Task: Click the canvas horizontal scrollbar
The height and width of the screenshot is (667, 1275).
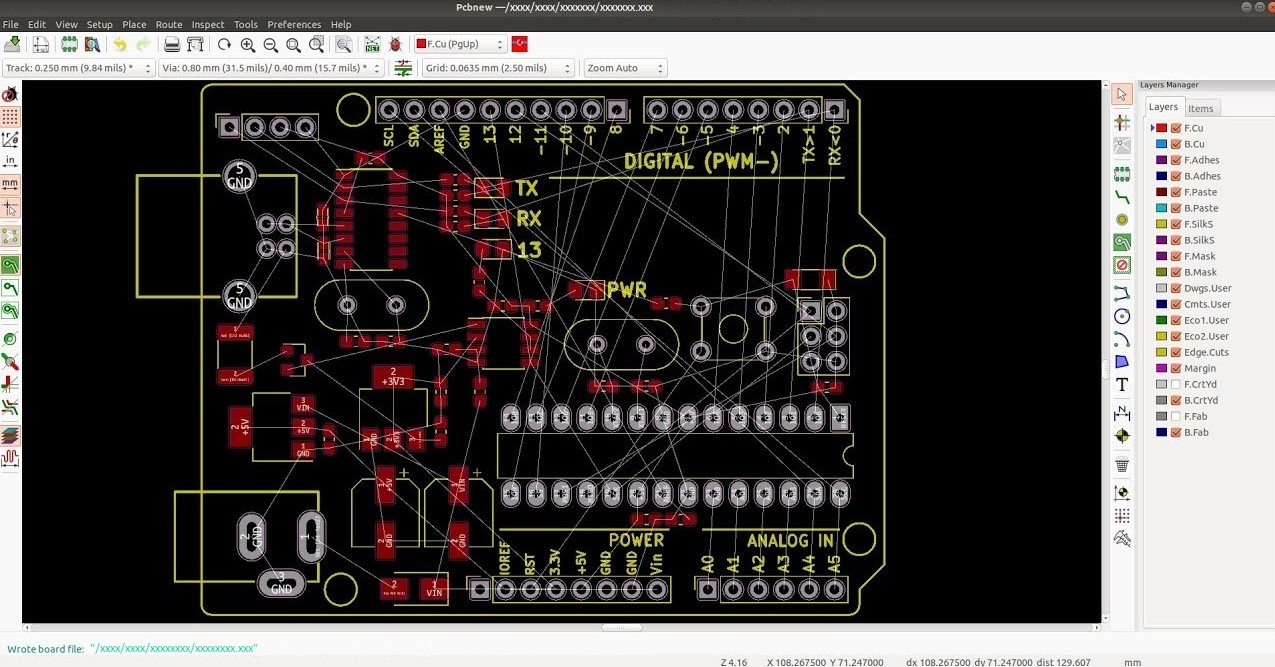Action: [x=620, y=627]
